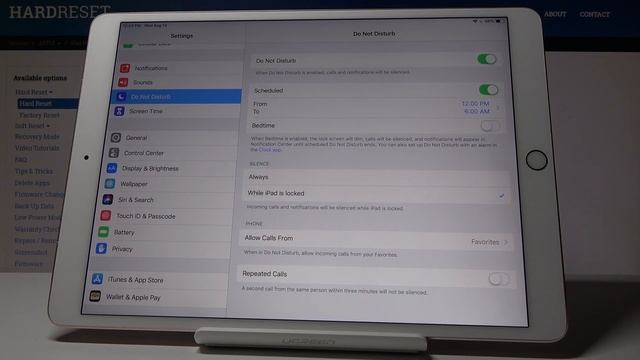Tap the Clock app link

[270, 150]
